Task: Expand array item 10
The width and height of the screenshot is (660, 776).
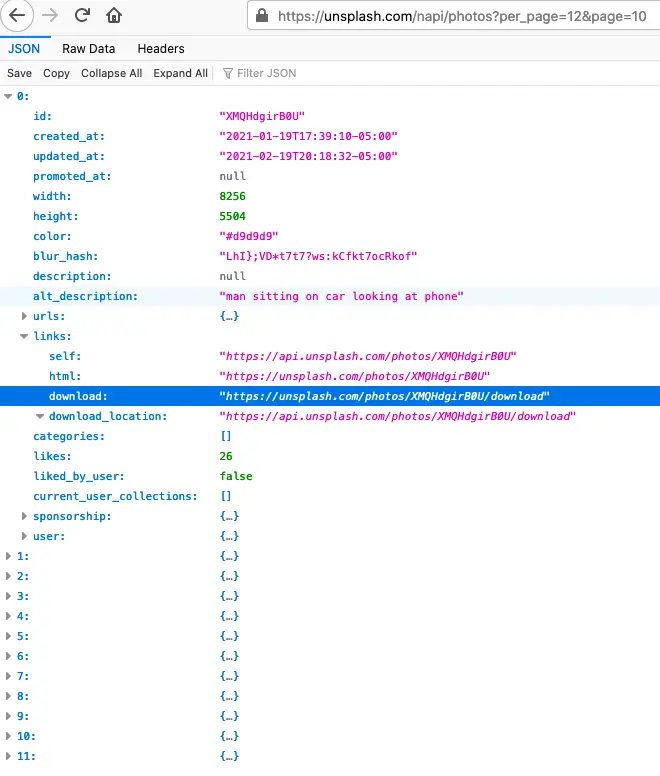Action: point(8,736)
